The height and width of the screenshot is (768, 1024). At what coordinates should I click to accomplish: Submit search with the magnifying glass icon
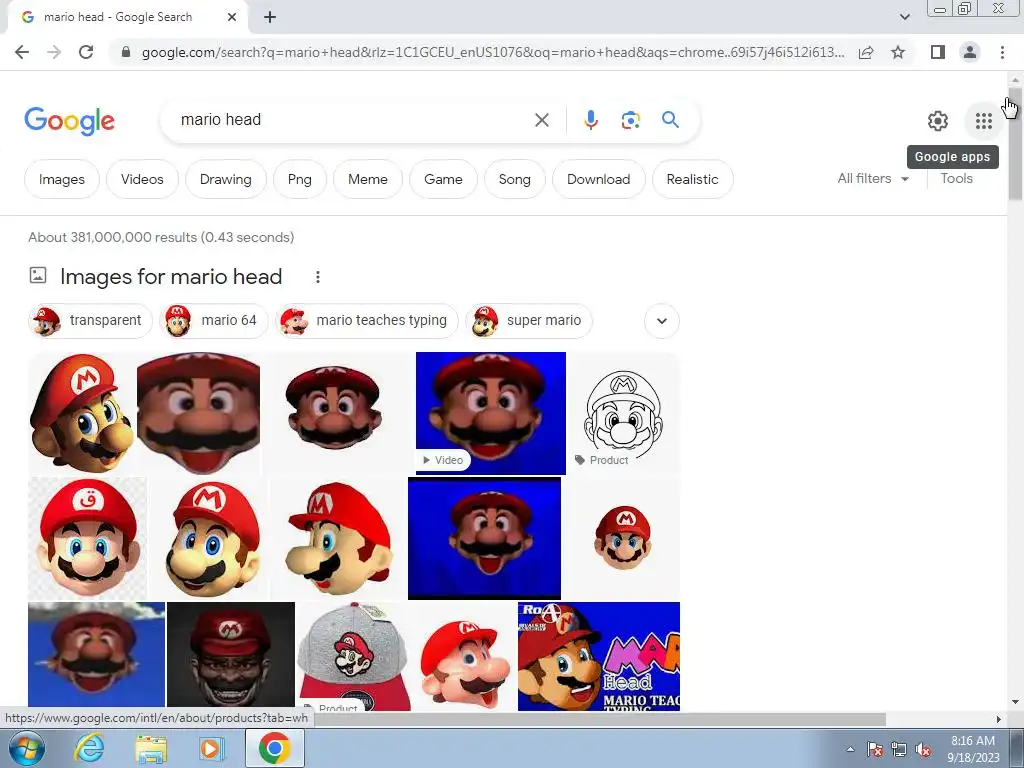click(670, 120)
